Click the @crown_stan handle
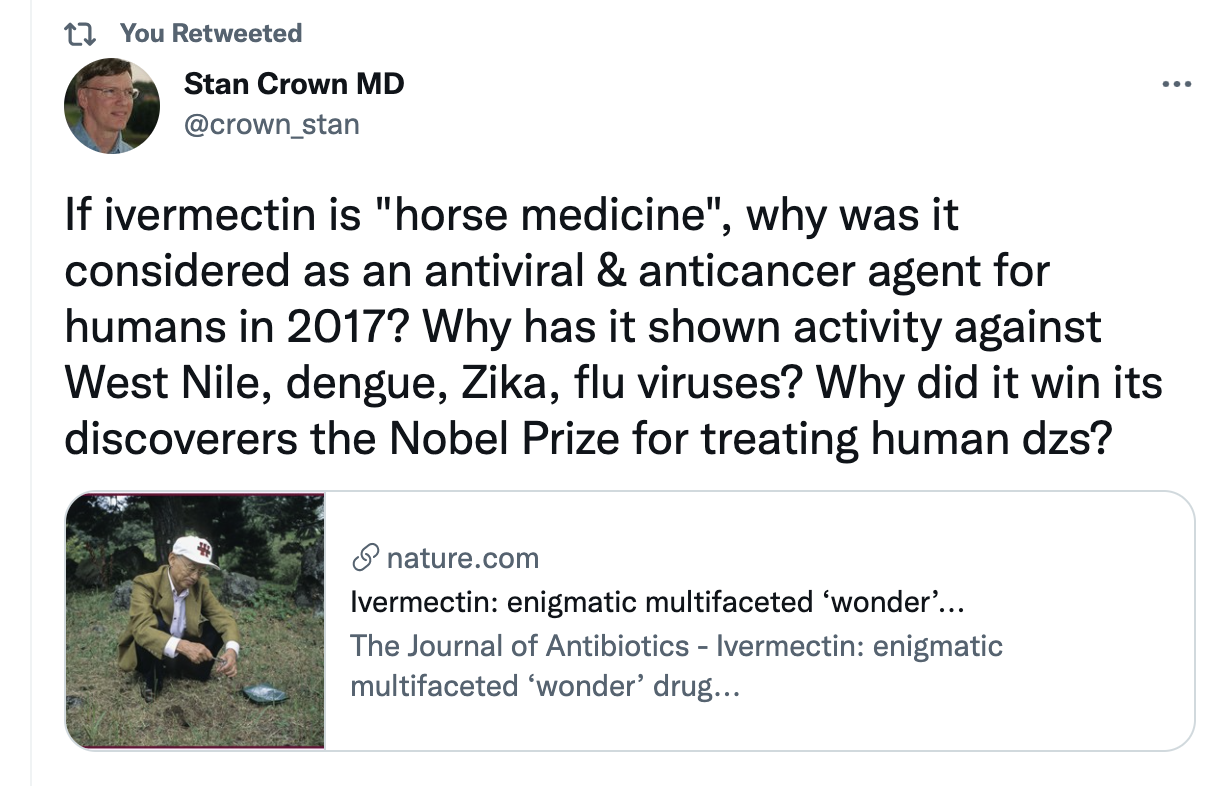The height and width of the screenshot is (786, 1228). point(271,124)
